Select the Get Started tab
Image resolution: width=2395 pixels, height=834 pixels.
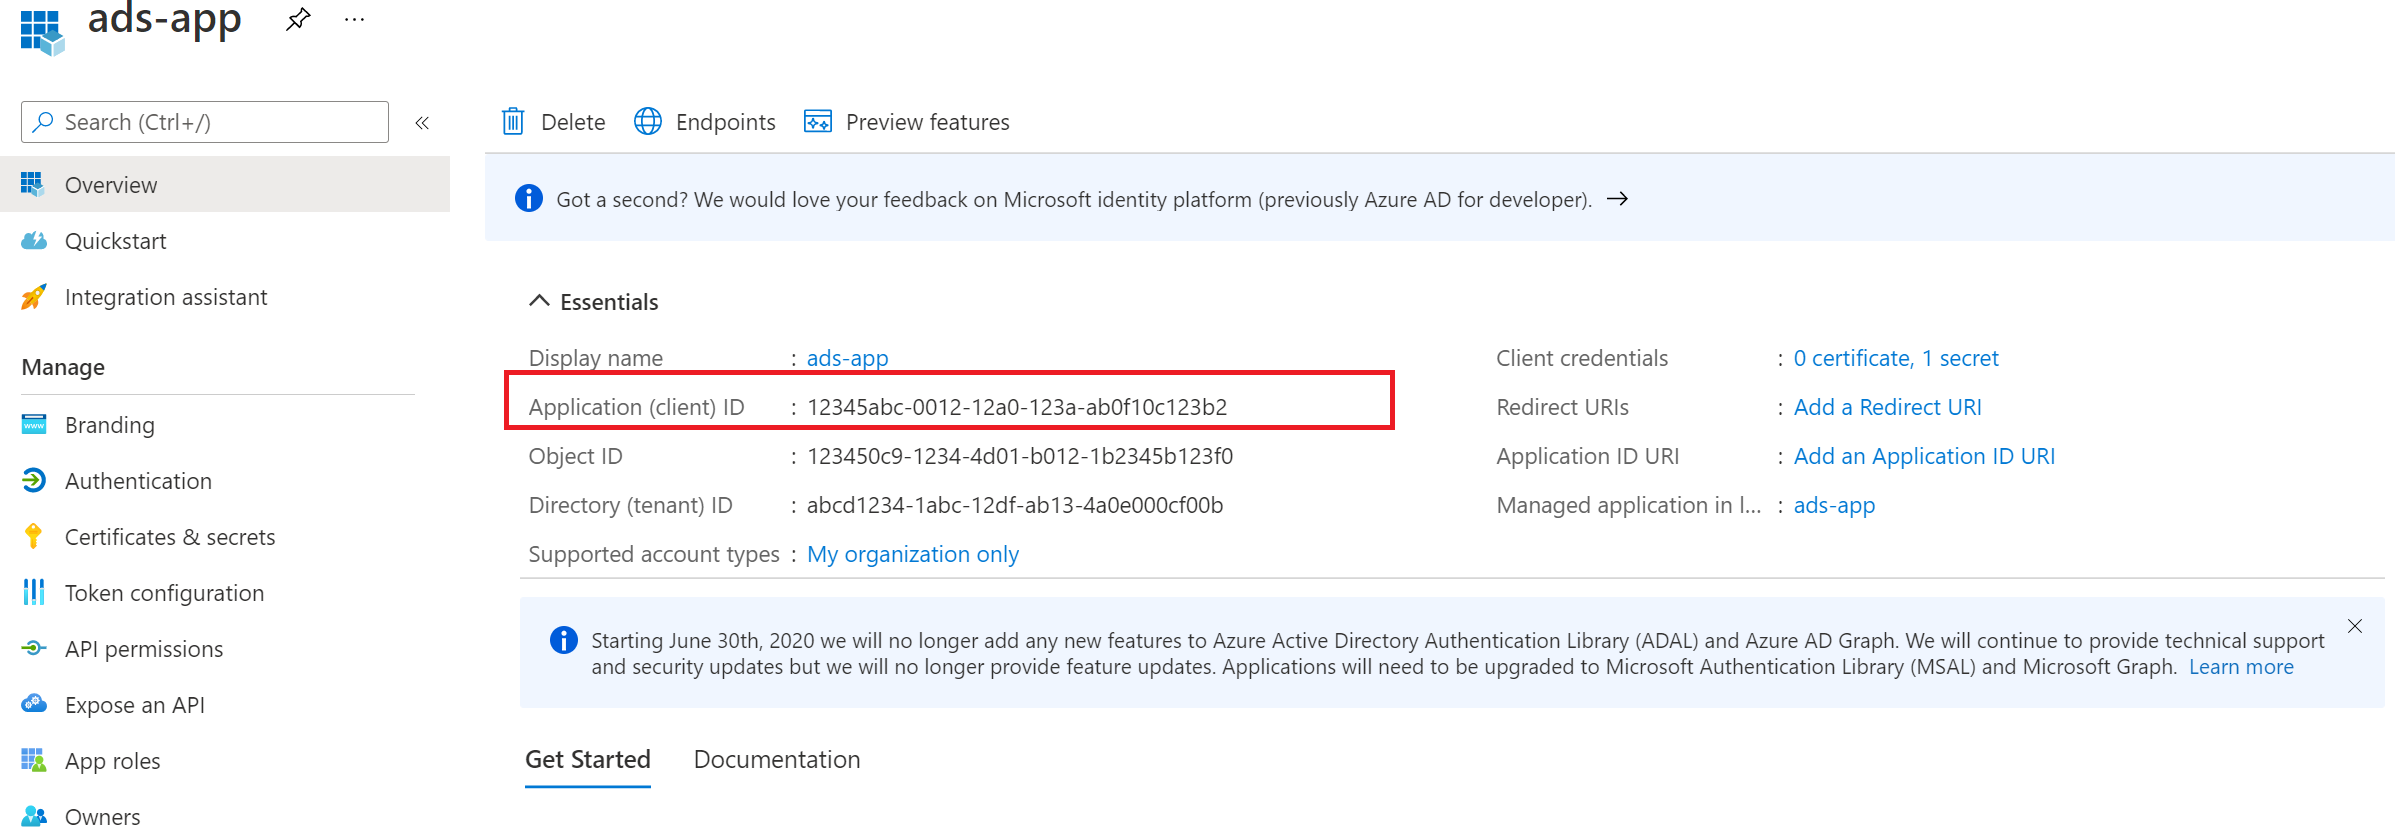pos(588,760)
